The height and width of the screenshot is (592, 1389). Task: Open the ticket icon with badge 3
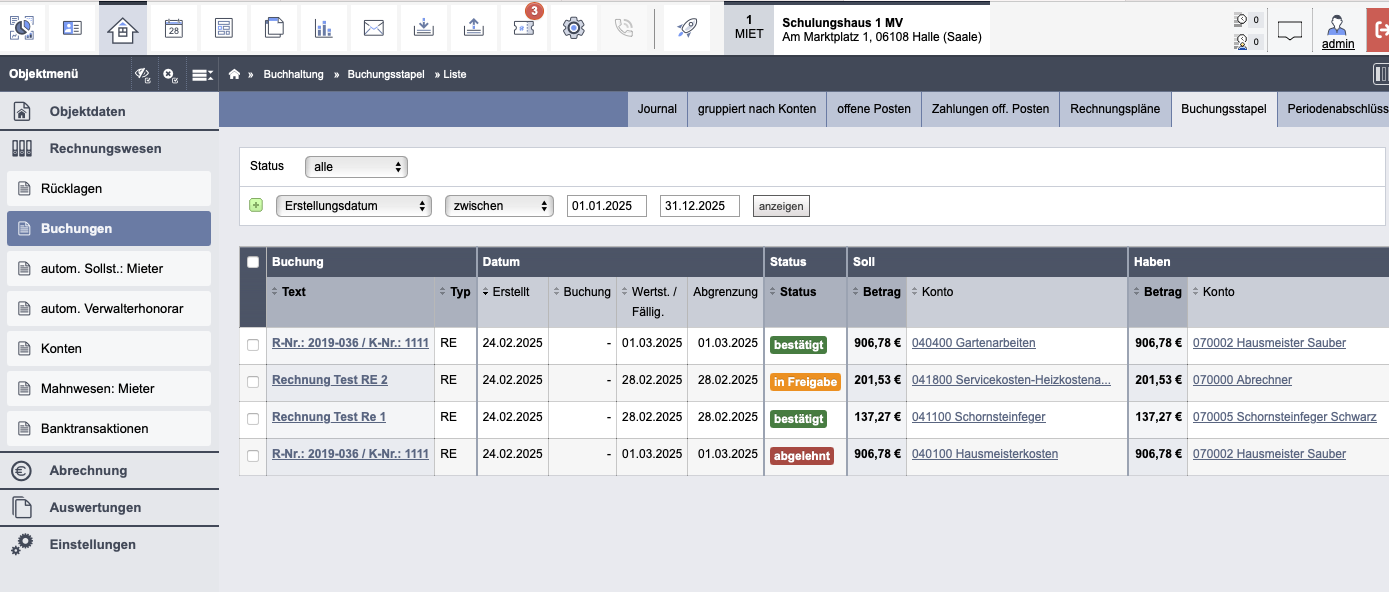pyautogui.click(x=524, y=28)
